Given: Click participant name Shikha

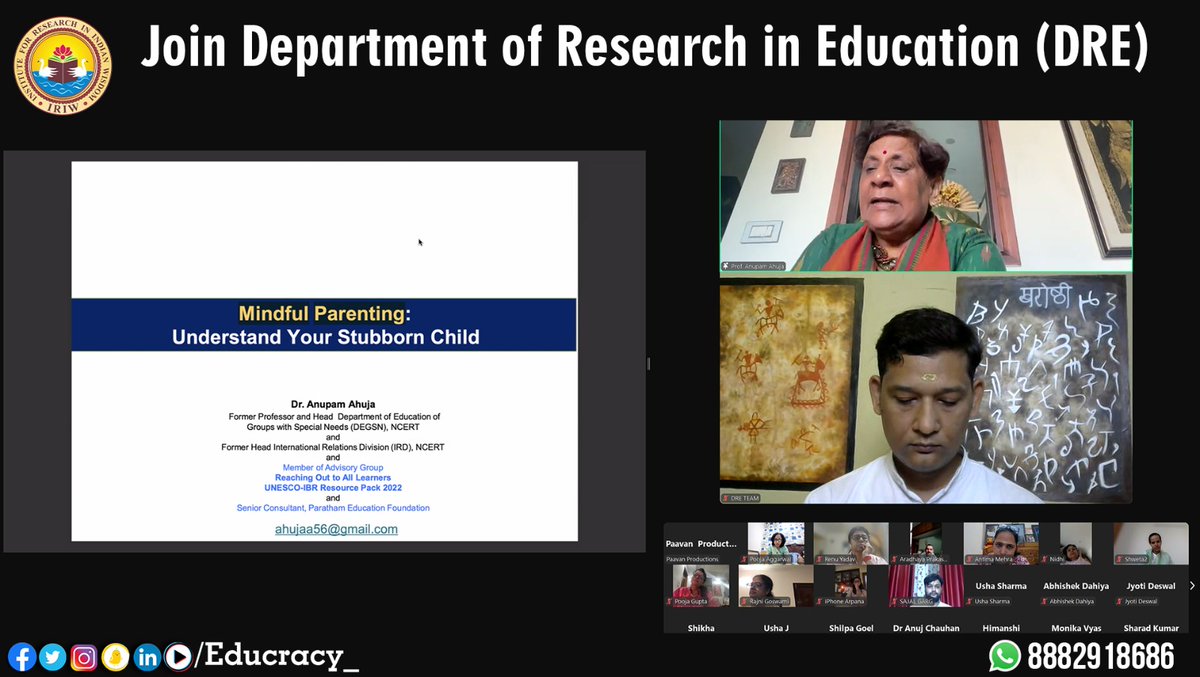Looking at the screenshot, I should pos(701,628).
